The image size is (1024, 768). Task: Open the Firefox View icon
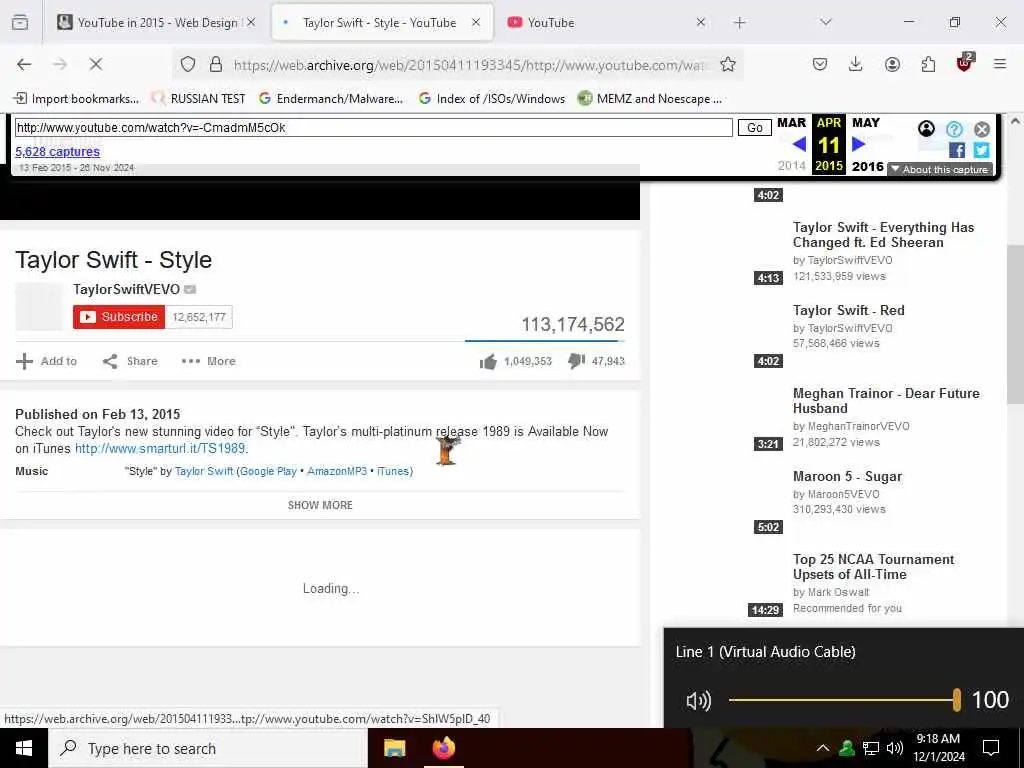20,22
